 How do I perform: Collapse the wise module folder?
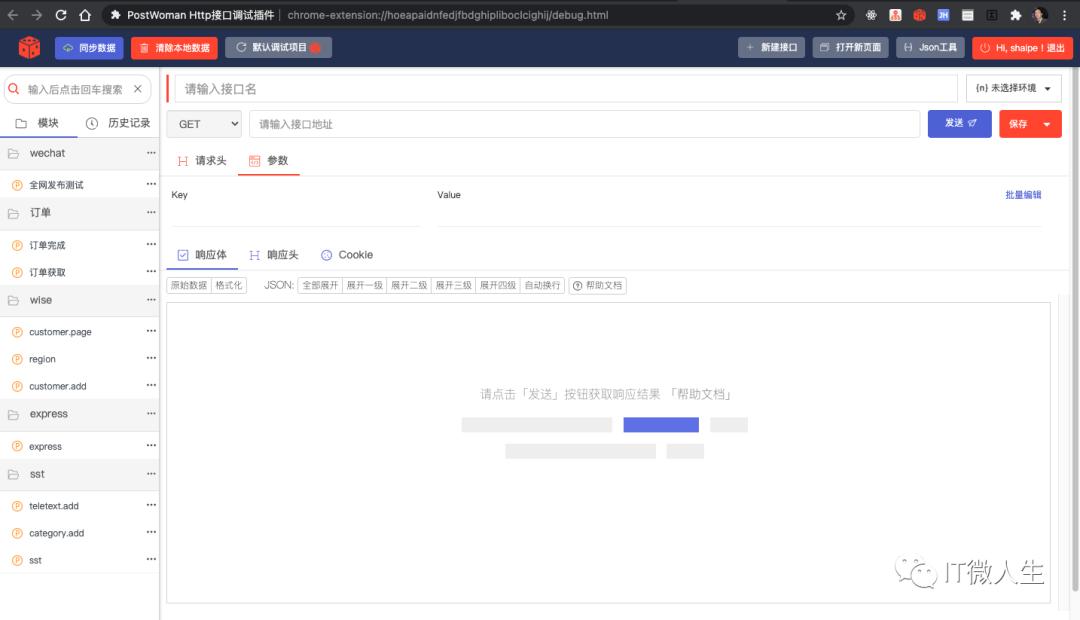tap(13, 300)
